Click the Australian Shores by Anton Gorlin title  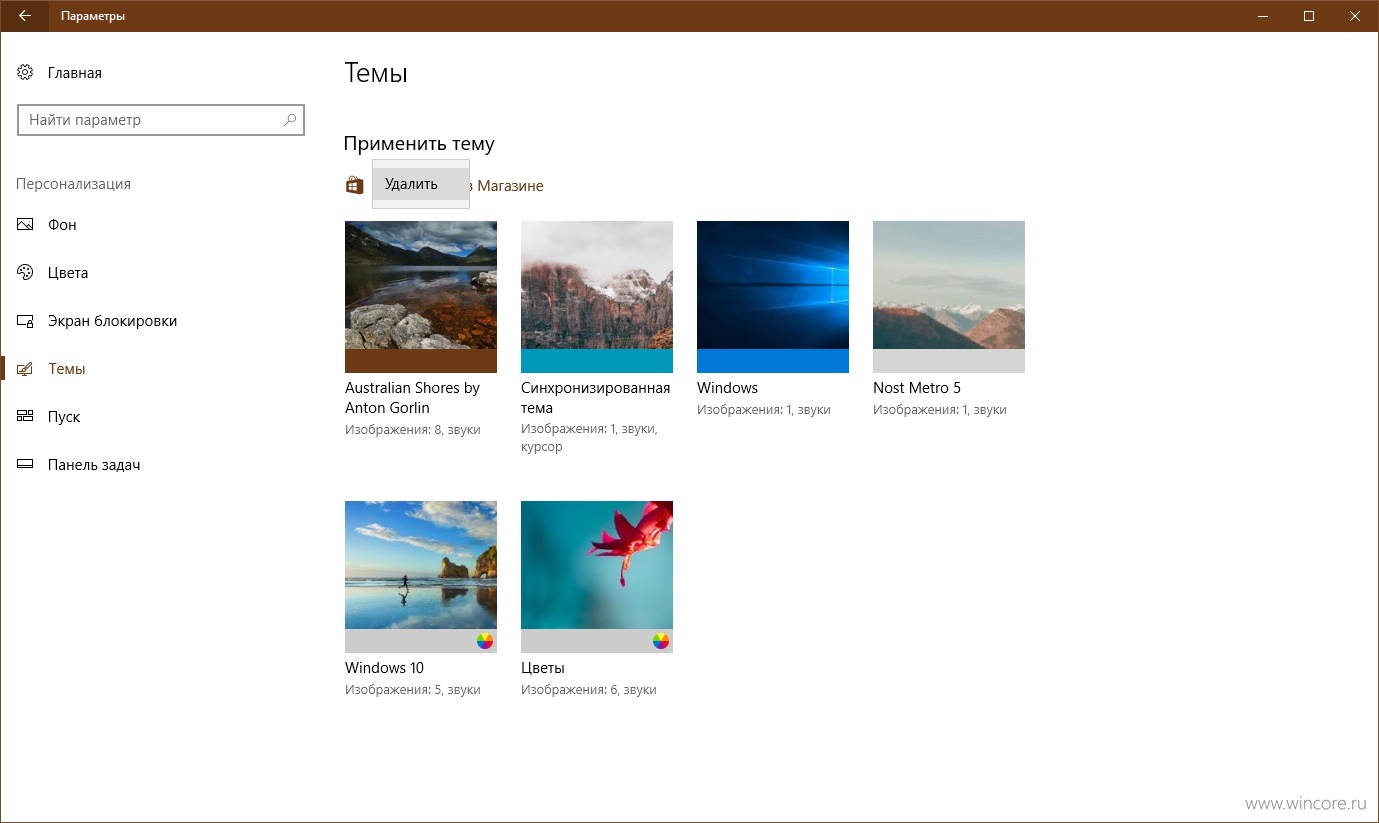[x=412, y=398]
